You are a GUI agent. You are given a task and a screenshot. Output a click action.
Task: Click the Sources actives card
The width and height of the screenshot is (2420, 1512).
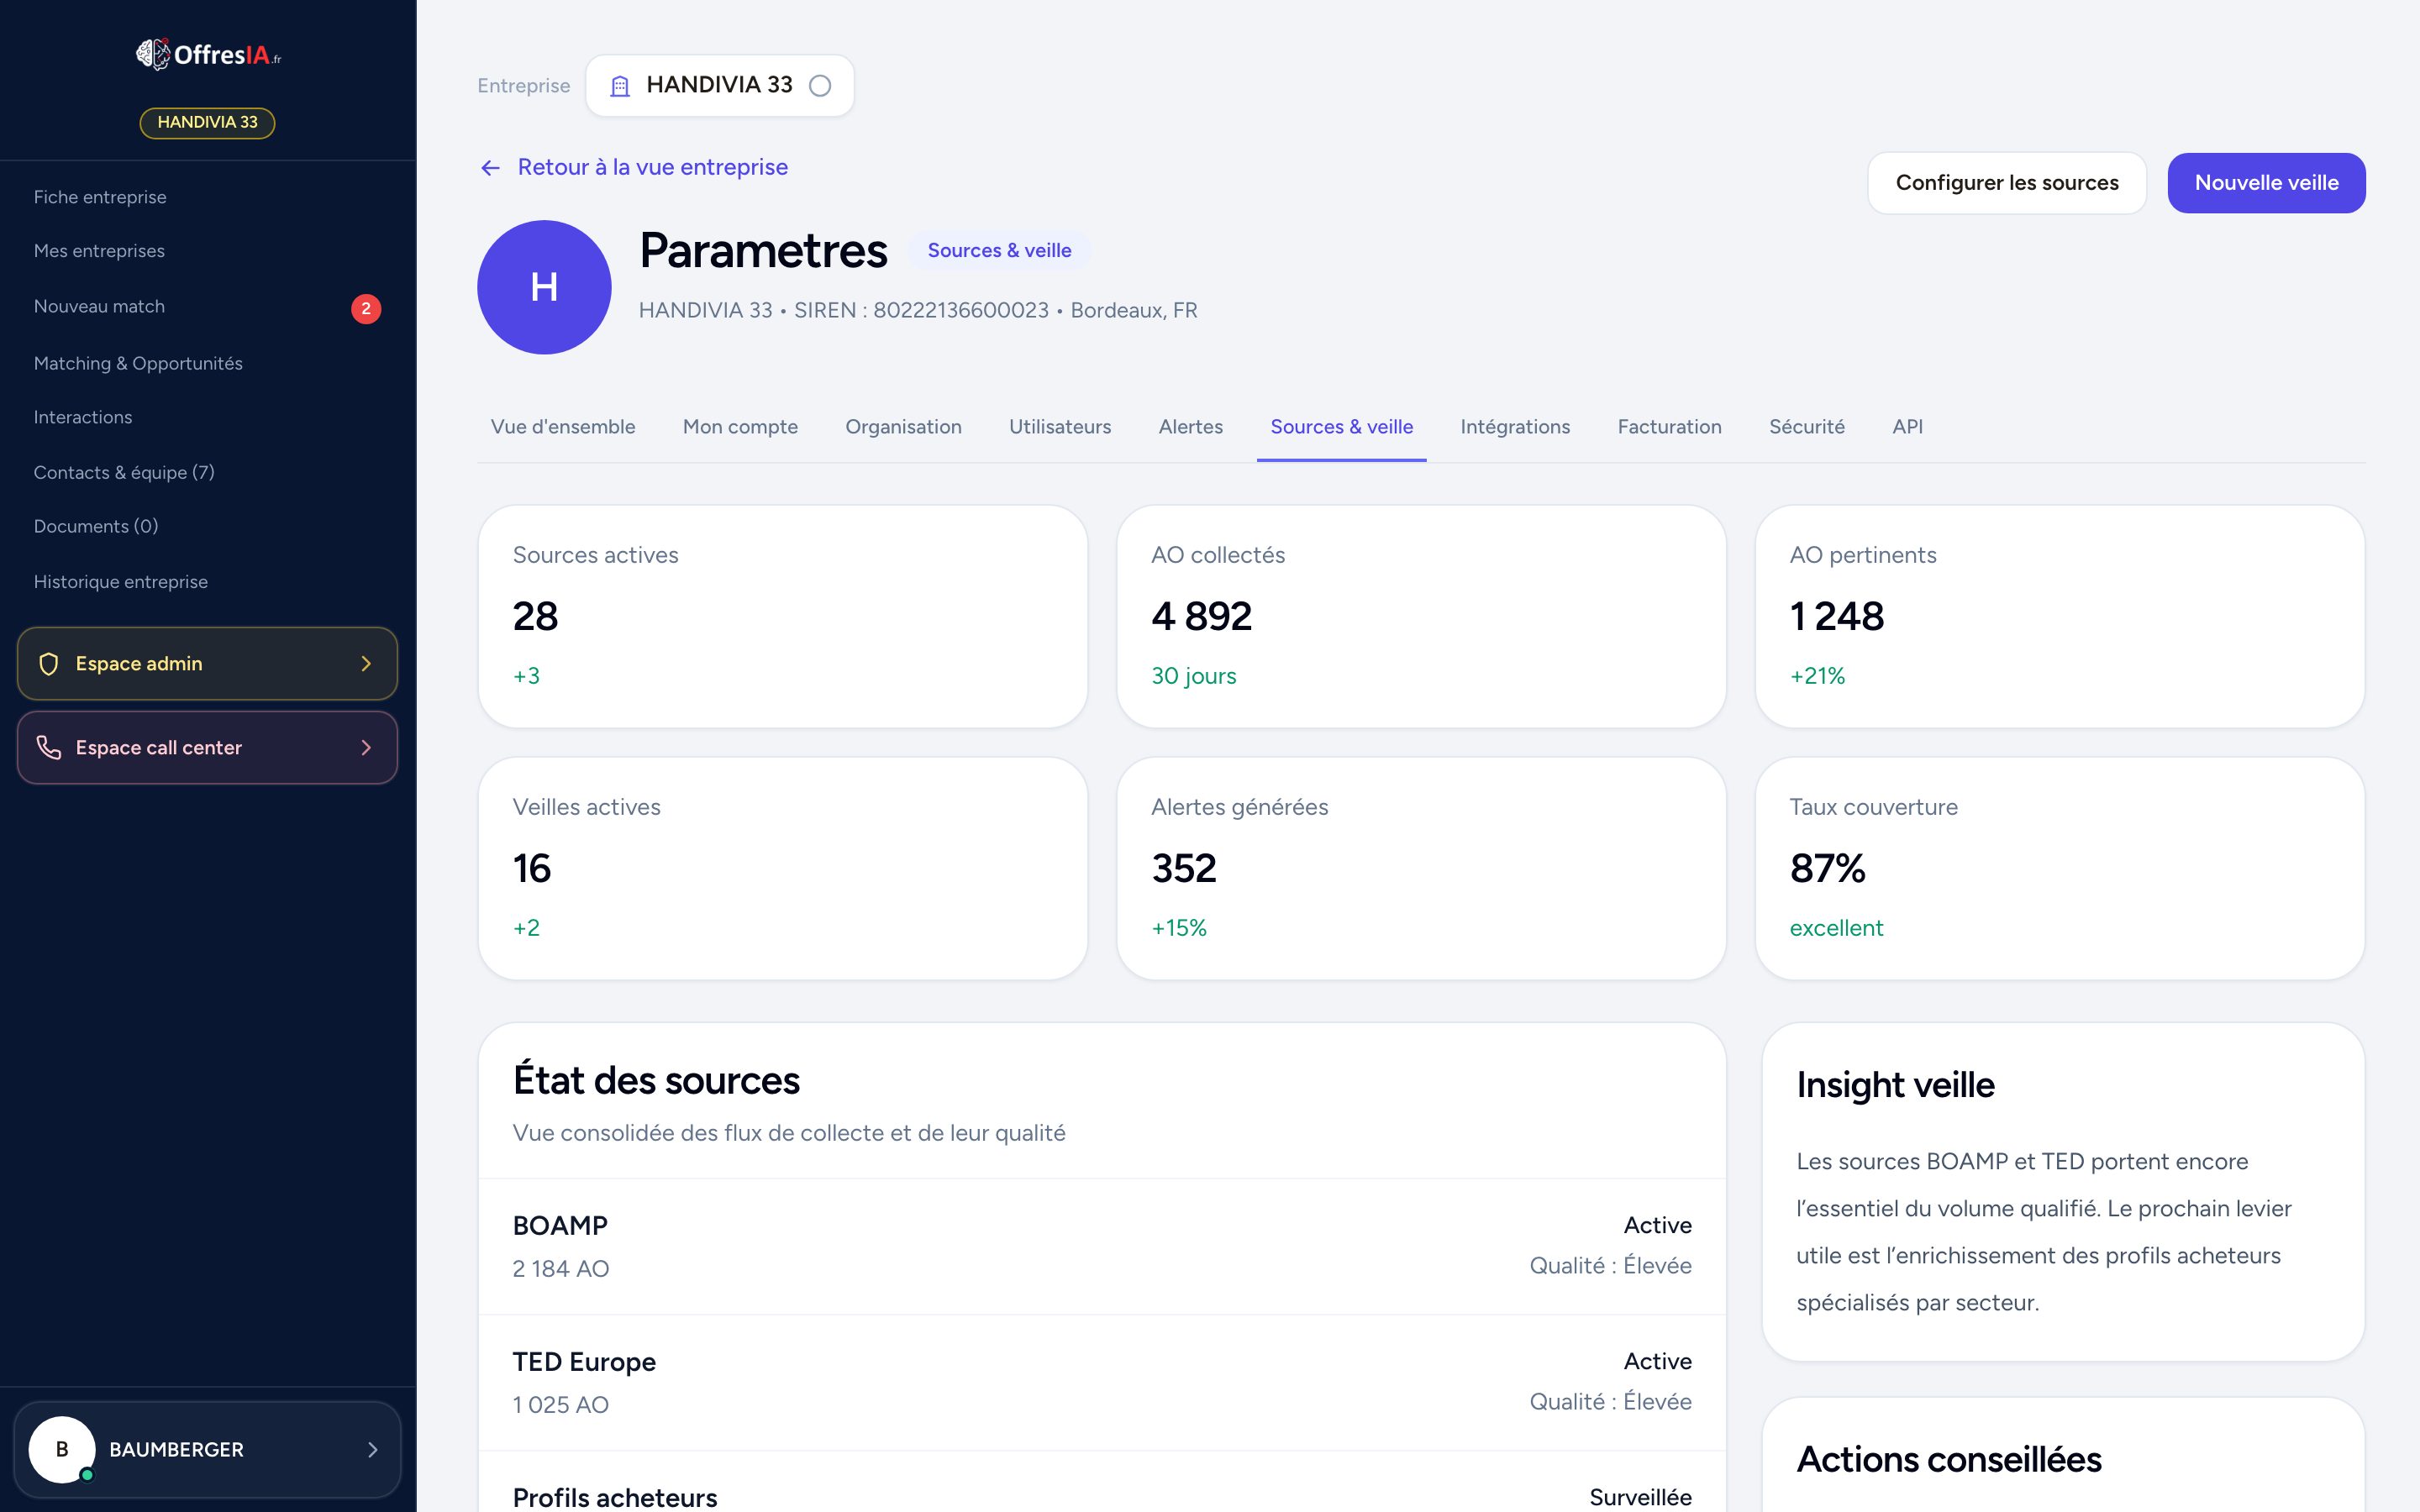pyautogui.click(x=783, y=617)
